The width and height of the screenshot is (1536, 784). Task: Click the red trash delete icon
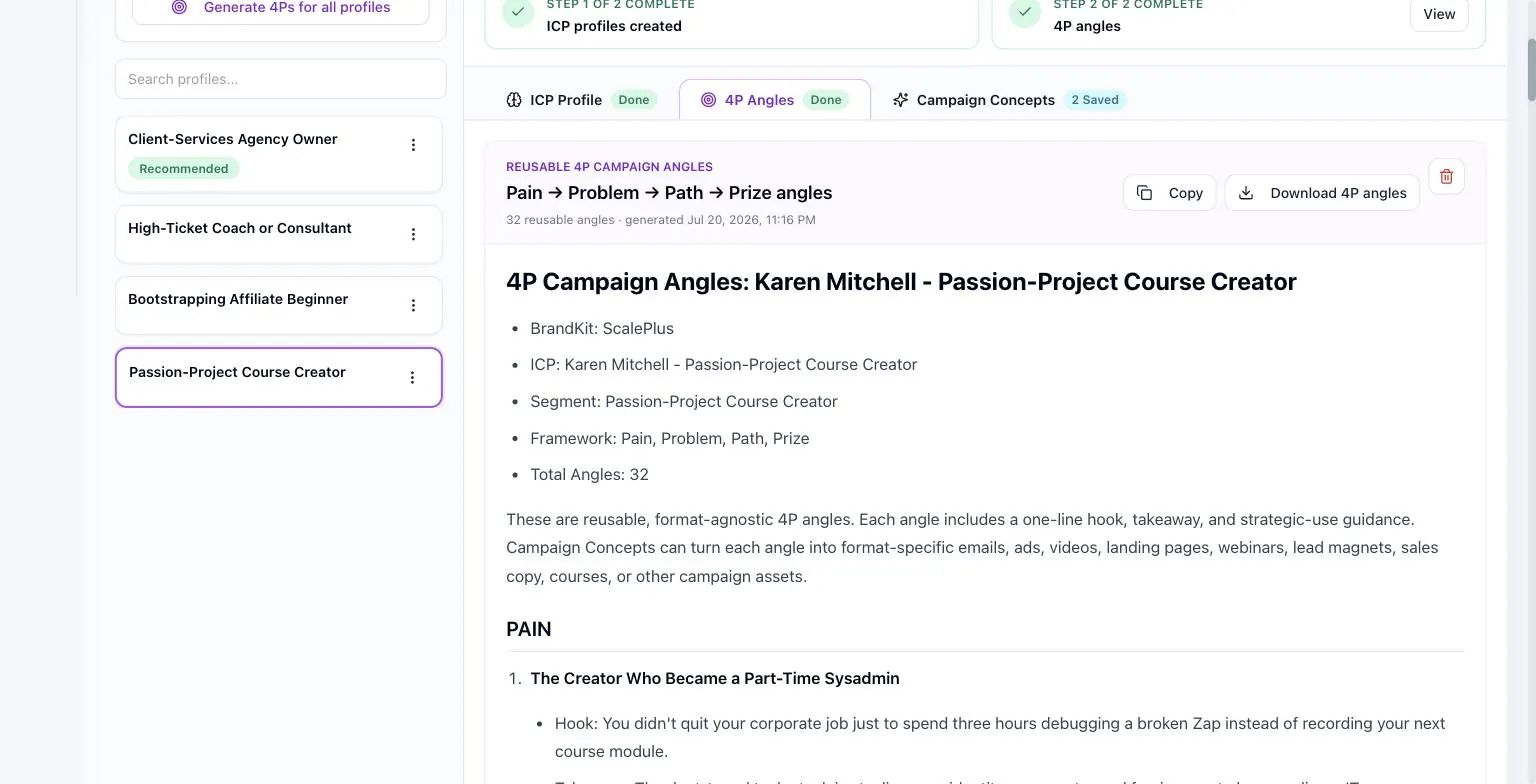(1446, 177)
